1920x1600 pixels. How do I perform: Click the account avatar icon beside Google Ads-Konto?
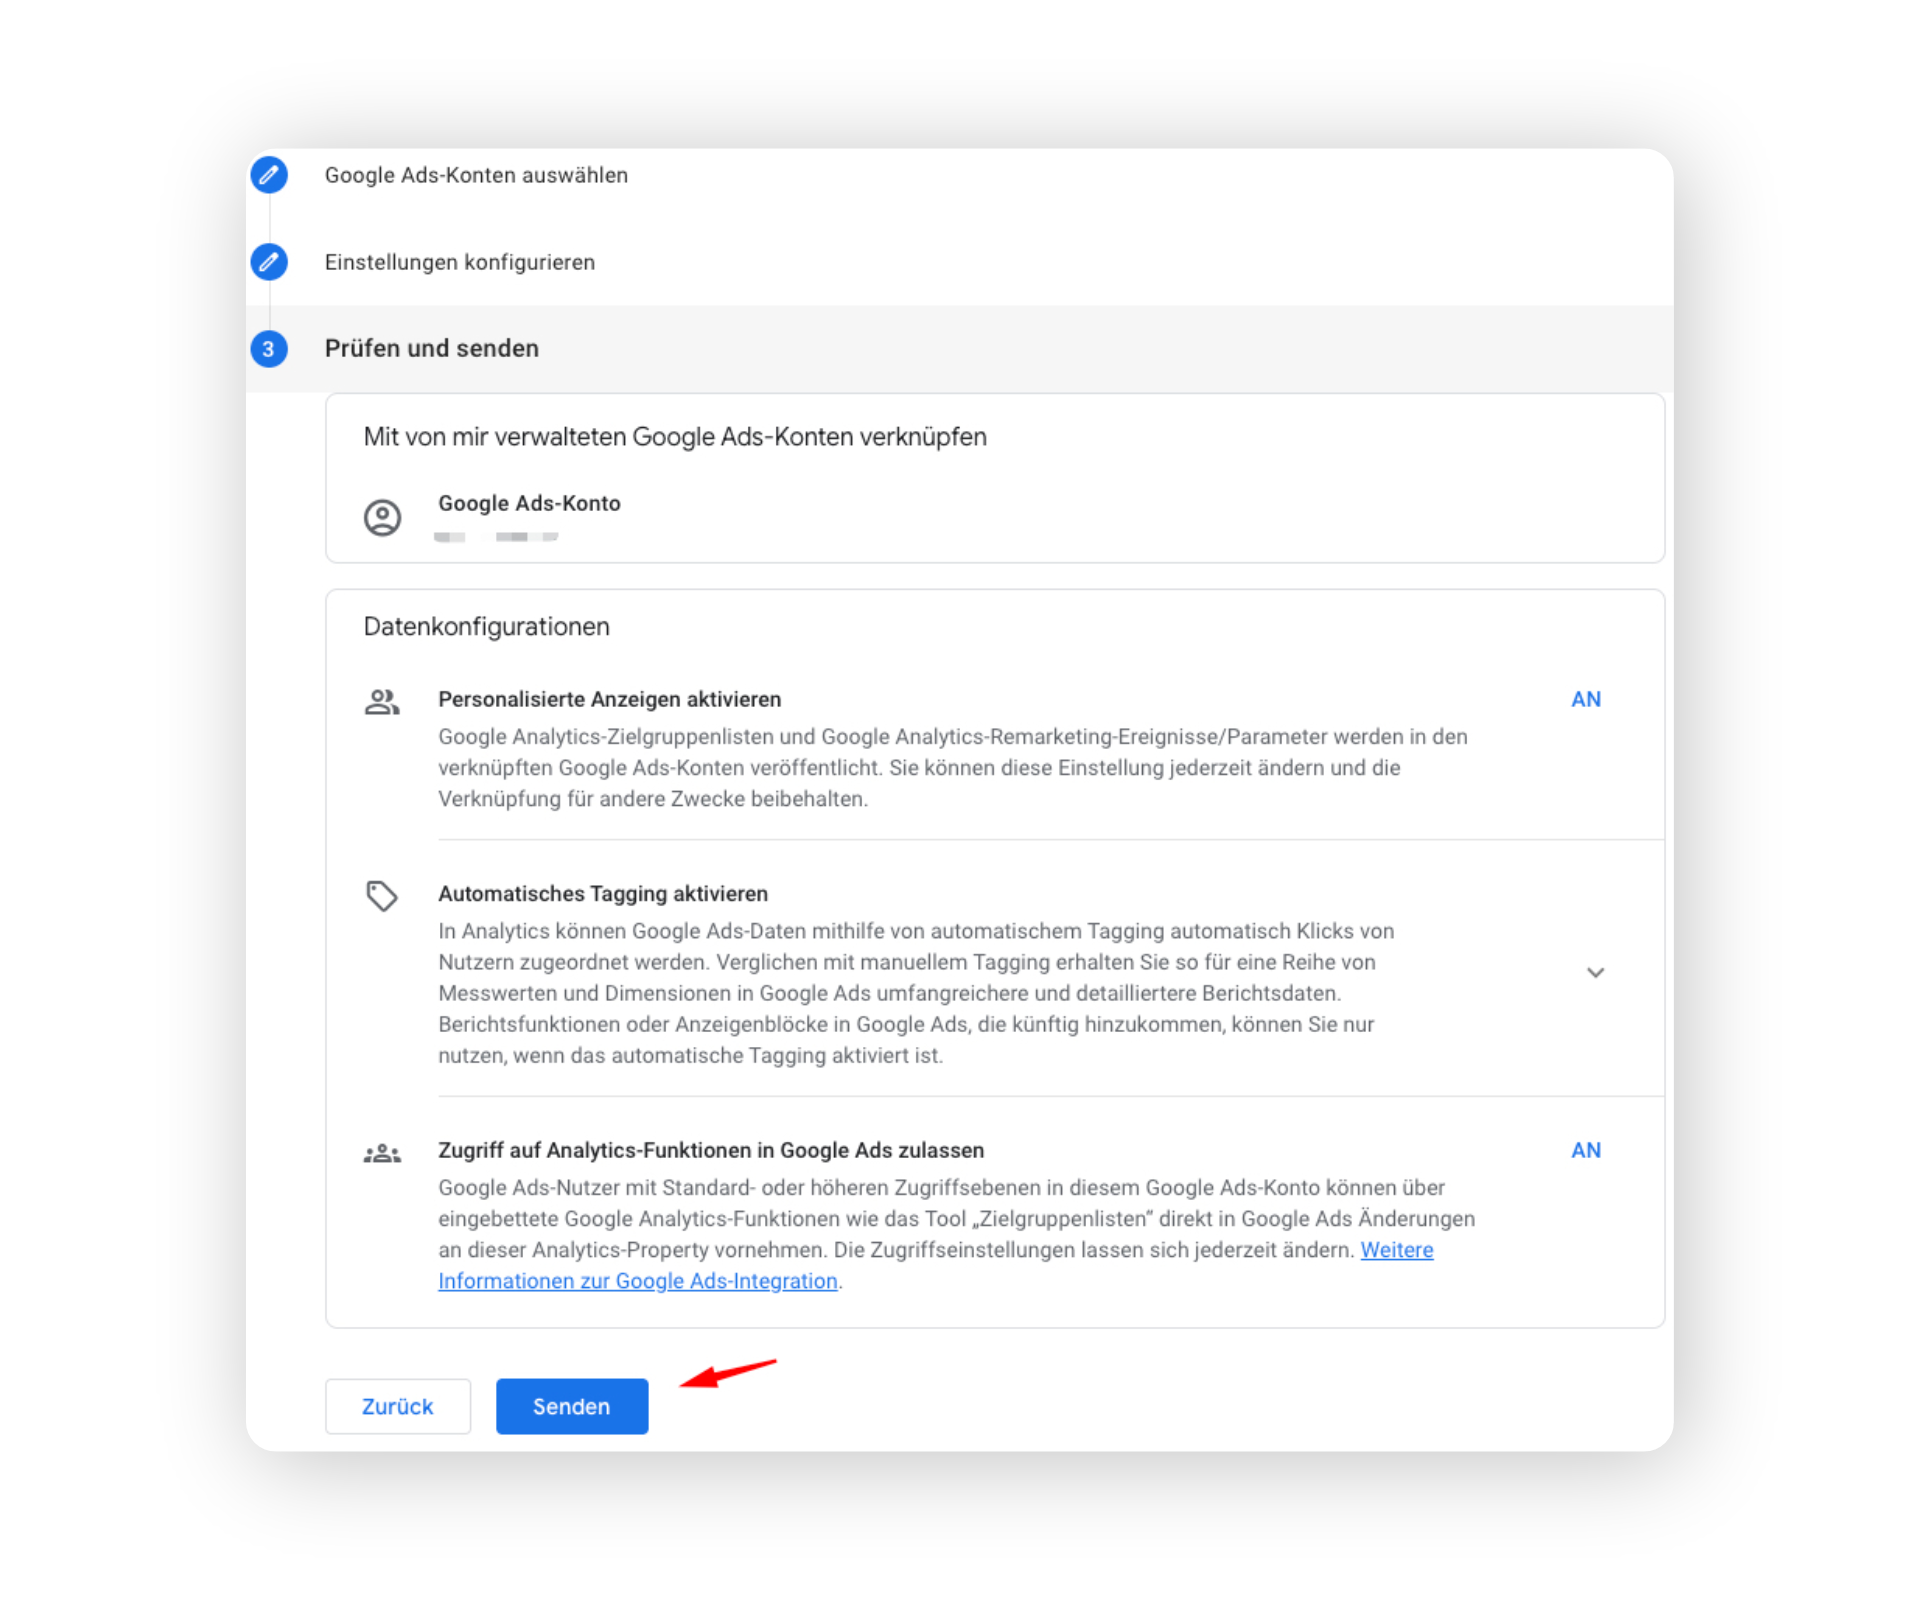coord(382,518)
